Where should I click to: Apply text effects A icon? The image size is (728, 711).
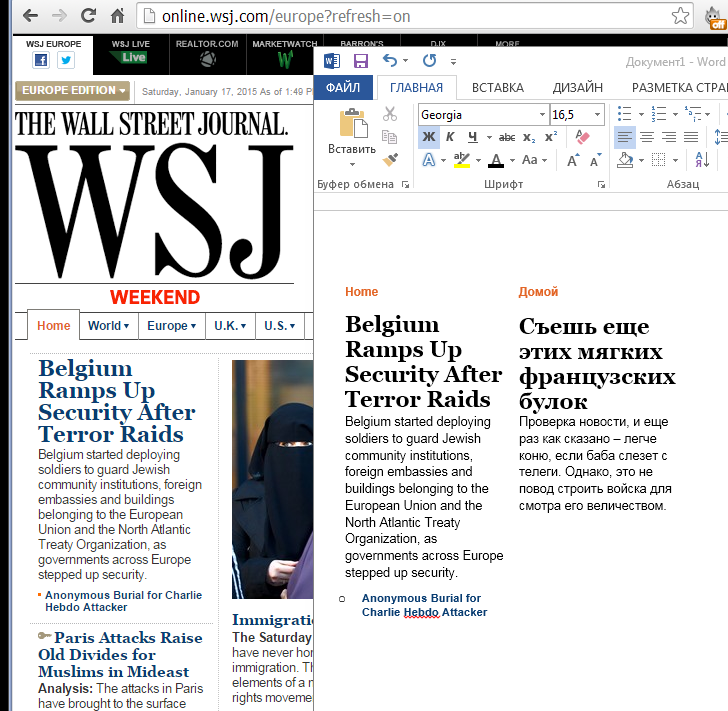tap(429, 160)
